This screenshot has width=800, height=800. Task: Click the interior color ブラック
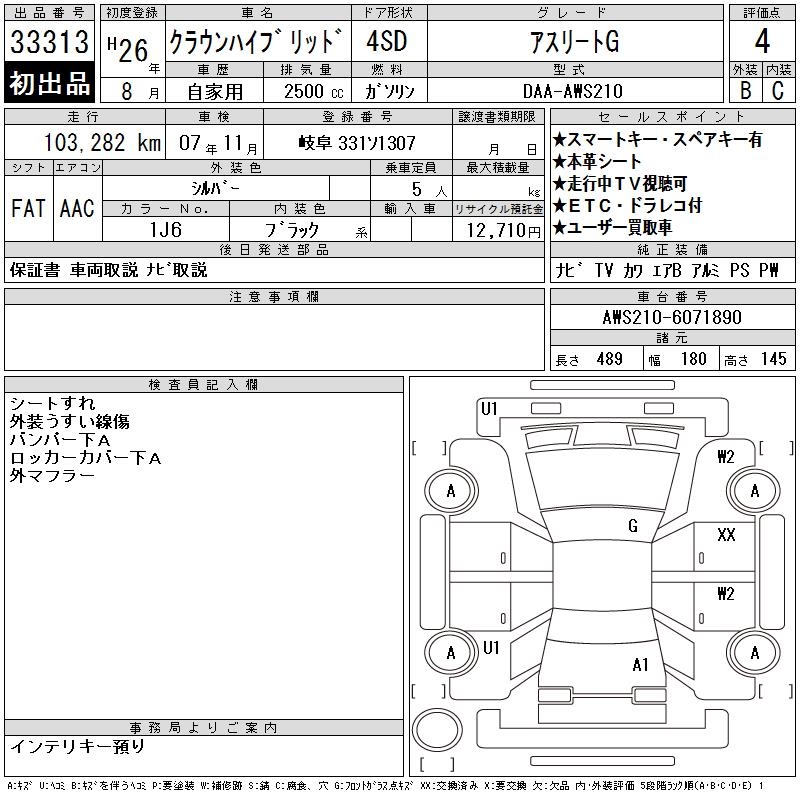[292, 230]
